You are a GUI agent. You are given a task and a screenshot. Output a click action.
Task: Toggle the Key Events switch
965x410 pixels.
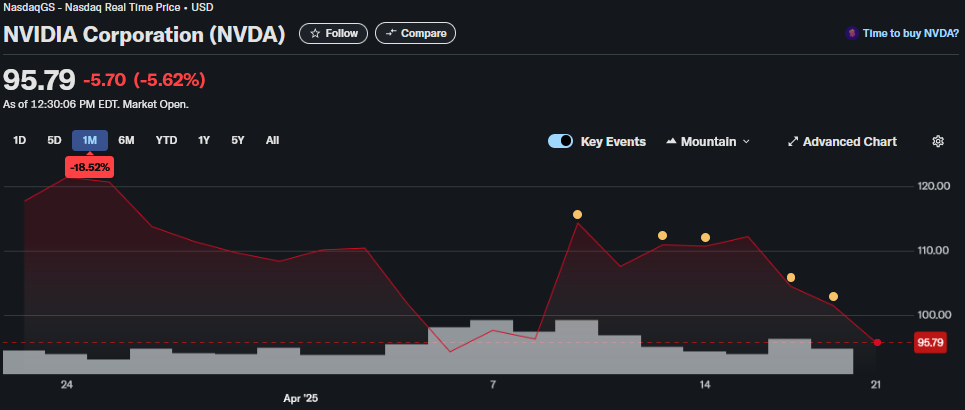tap(561, 142)
